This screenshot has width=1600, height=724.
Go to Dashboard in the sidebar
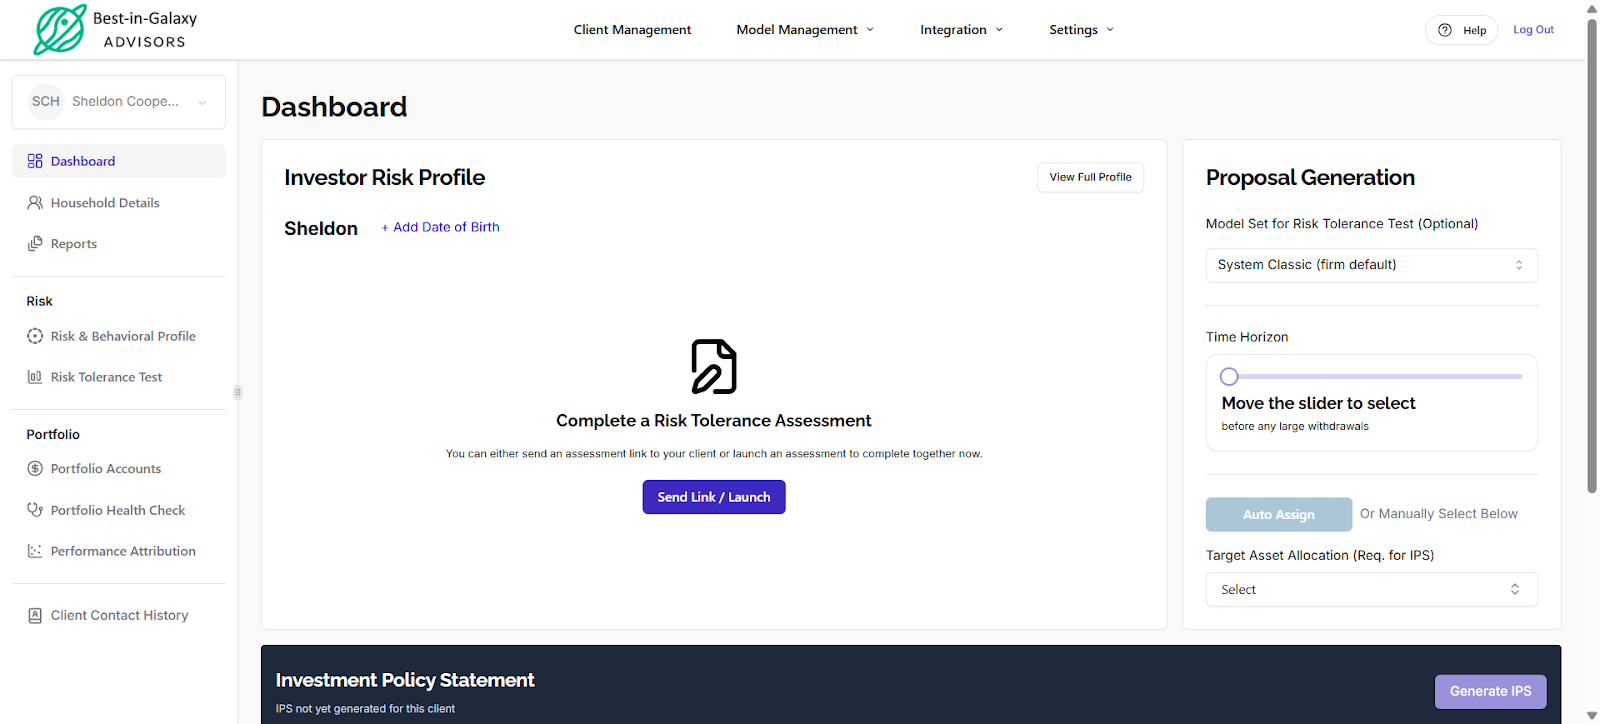(x=119, y=161)
